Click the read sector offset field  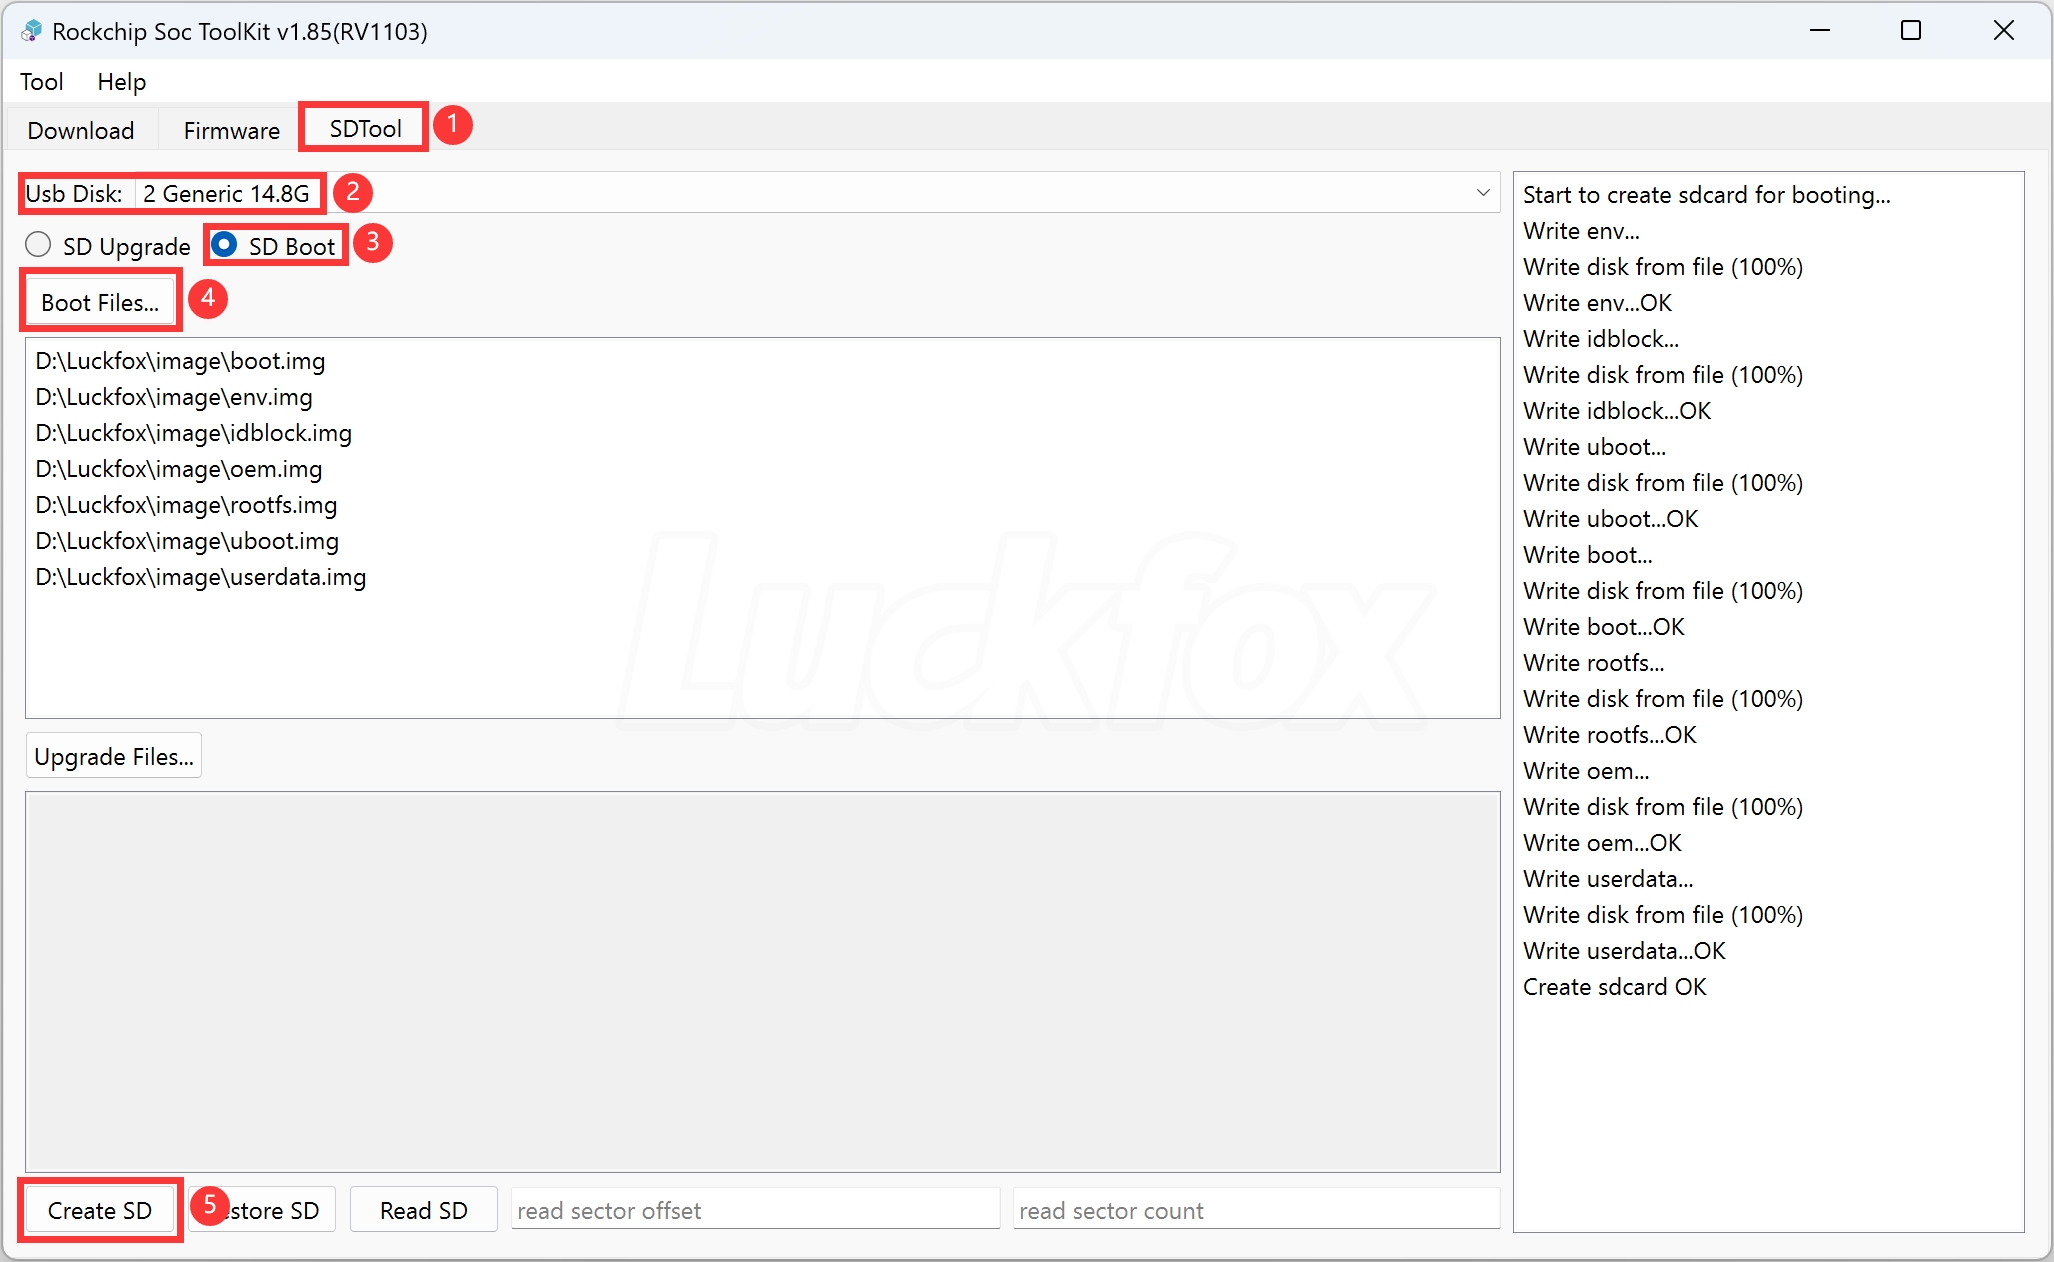(x=755, y=1210)
